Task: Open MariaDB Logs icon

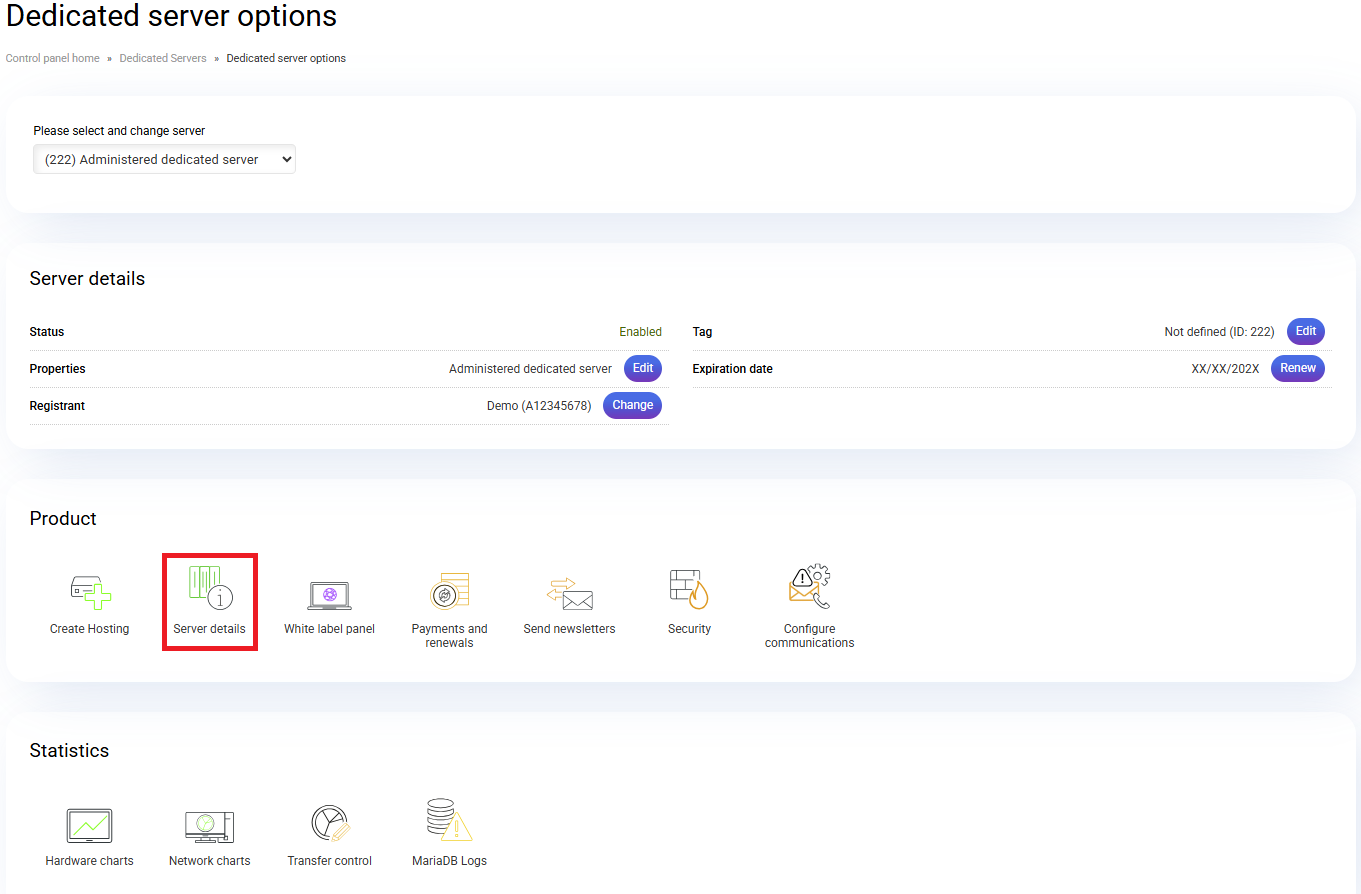Action: tap(449, 822)
